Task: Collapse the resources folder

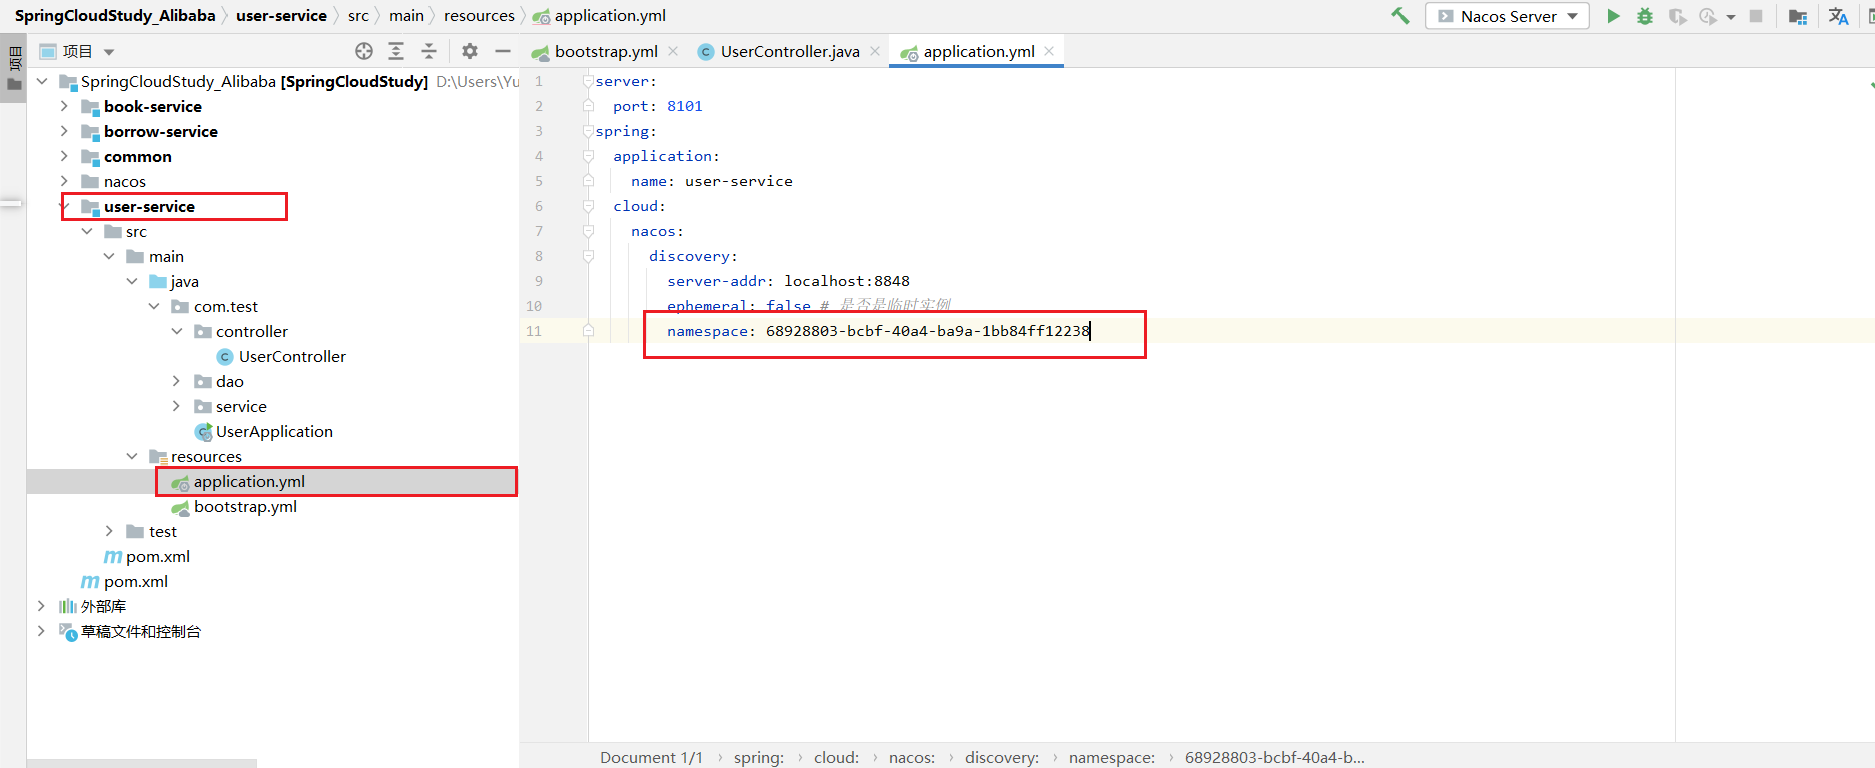Action: pos(132,456)
